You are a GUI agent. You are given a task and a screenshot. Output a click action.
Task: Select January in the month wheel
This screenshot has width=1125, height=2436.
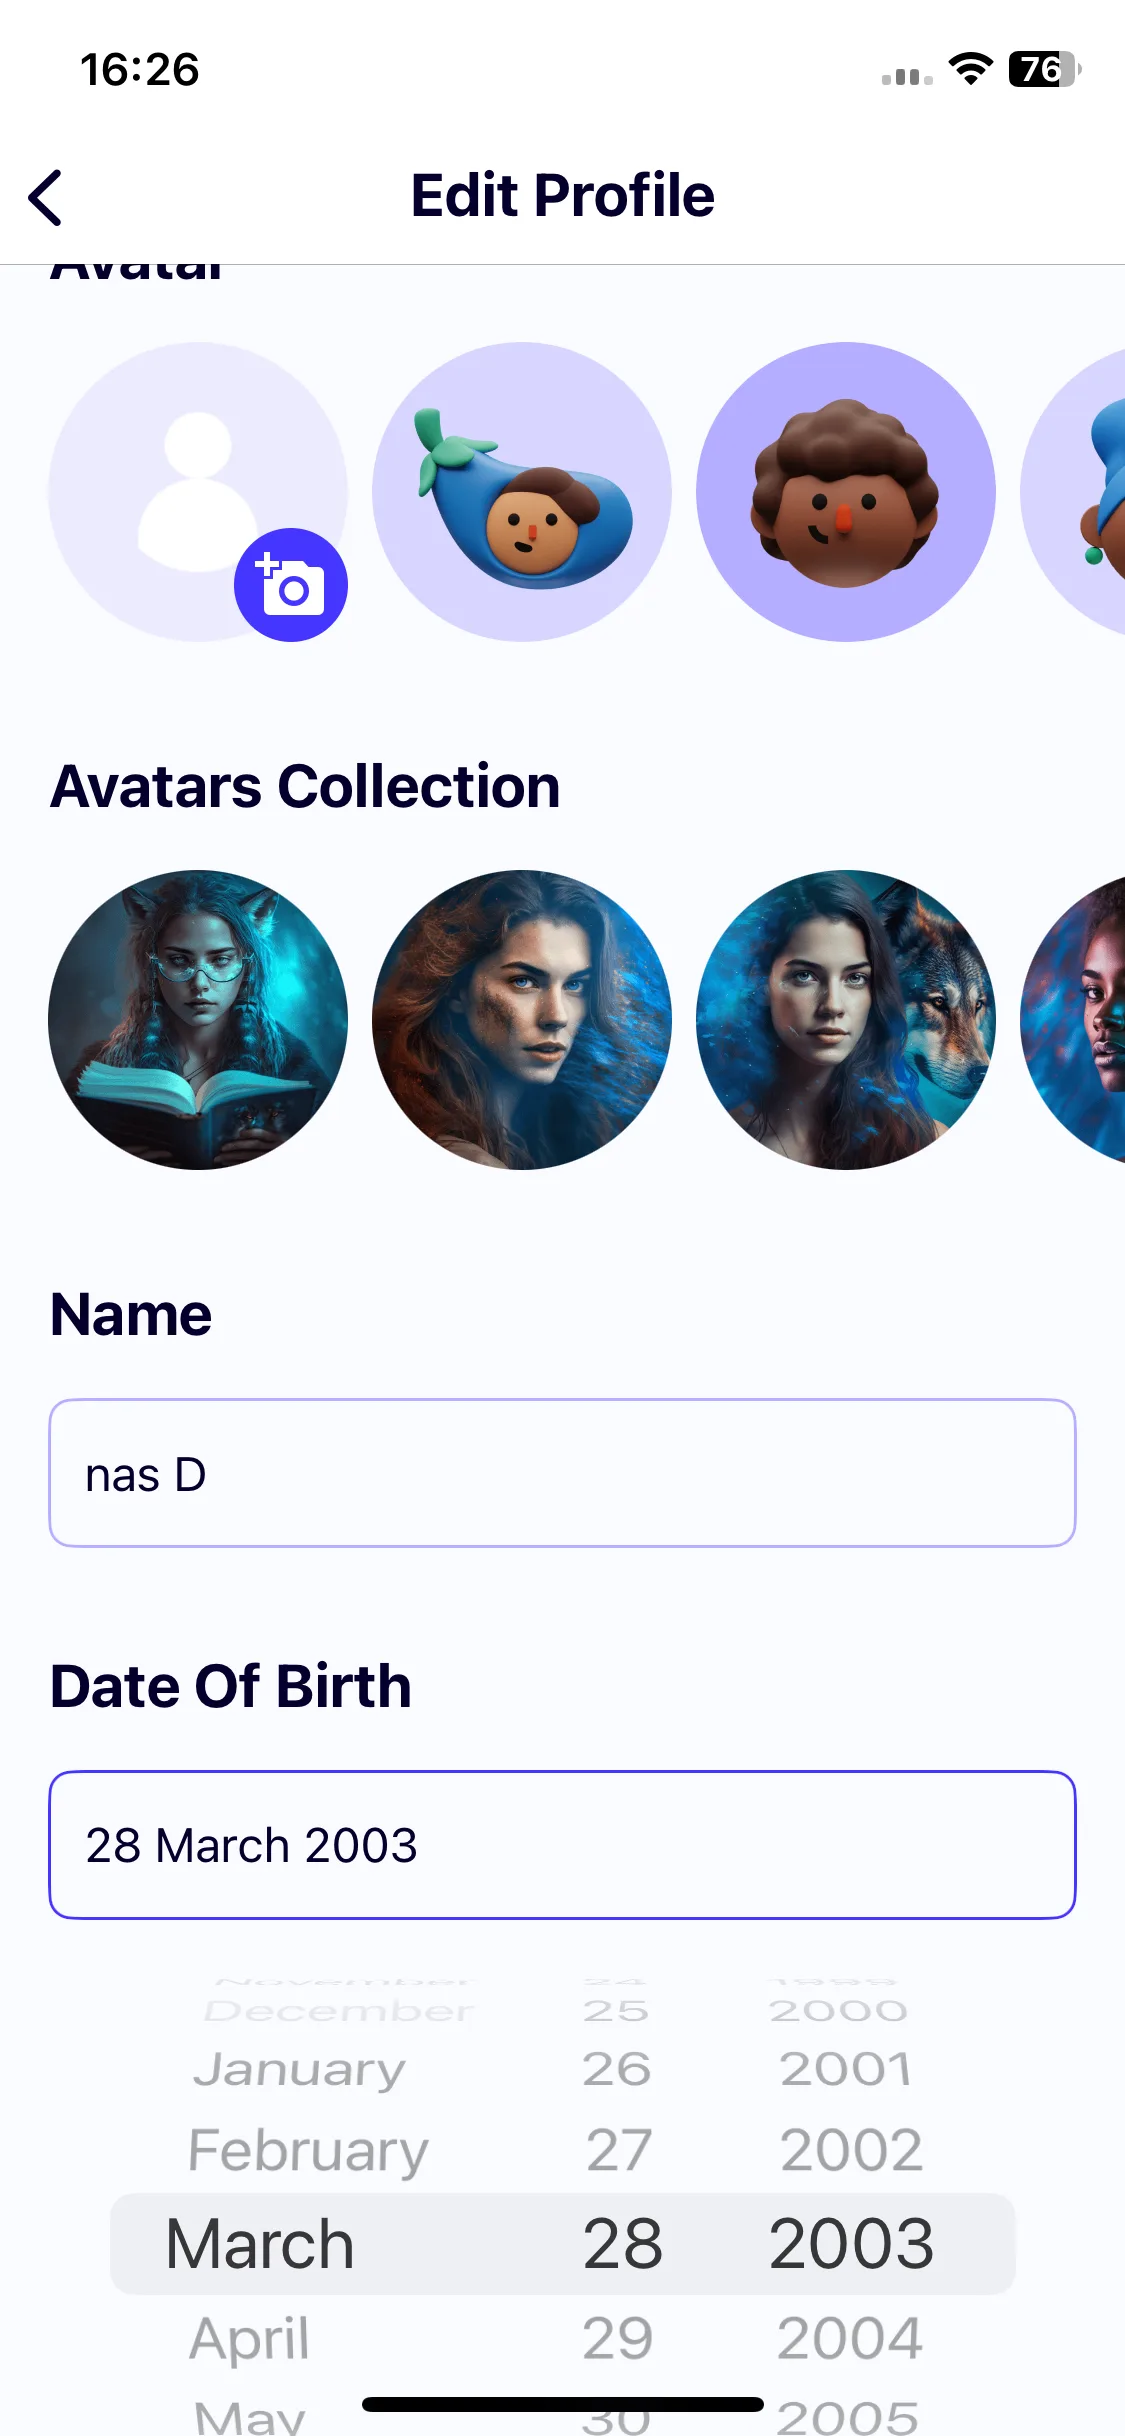point(300,2070)
